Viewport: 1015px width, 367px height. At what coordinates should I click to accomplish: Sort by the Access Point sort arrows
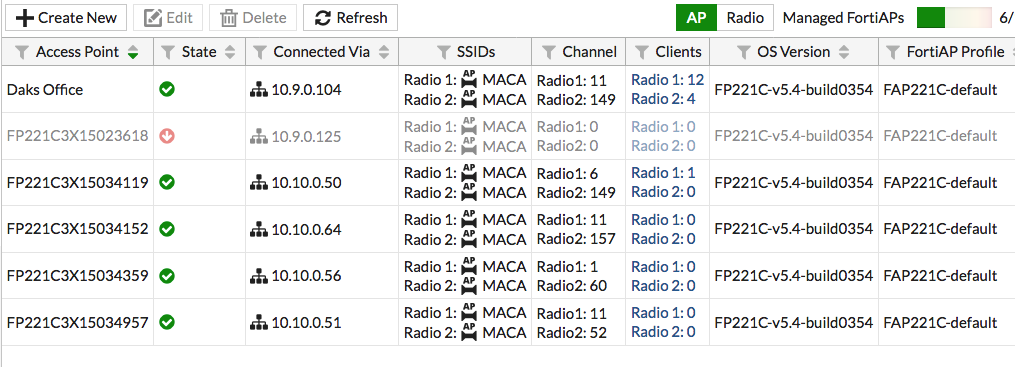pyautogui.click(x=133, y=52)
